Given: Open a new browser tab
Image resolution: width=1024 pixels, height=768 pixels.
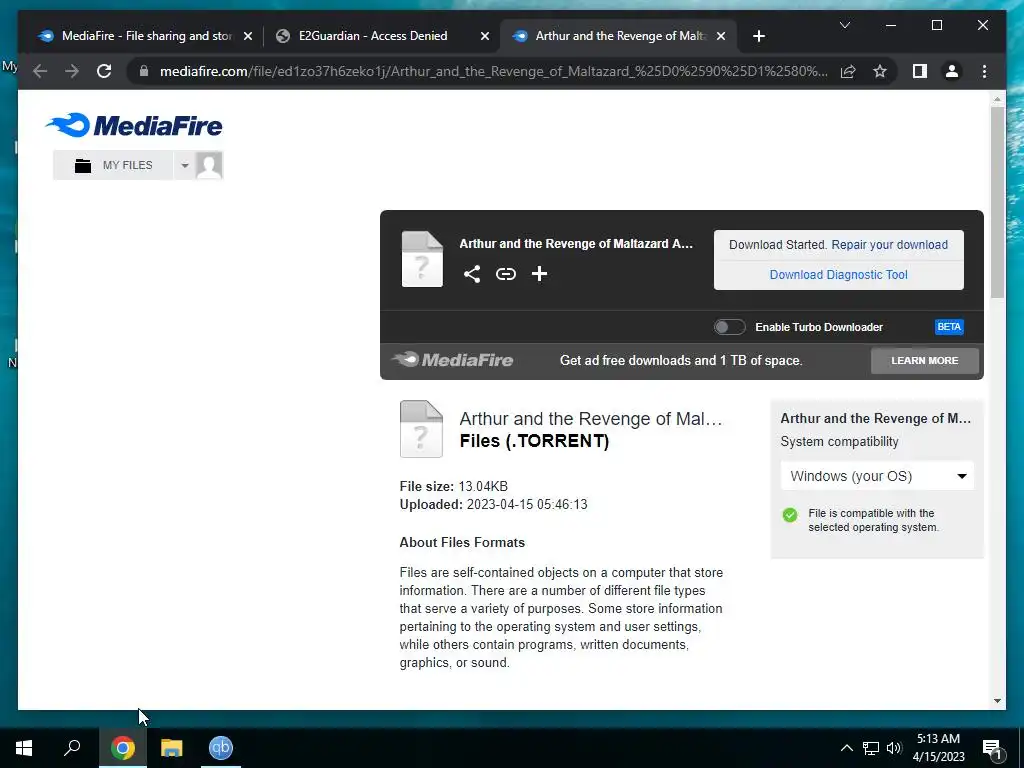Looking at the screenshot, I should point(758,36).
